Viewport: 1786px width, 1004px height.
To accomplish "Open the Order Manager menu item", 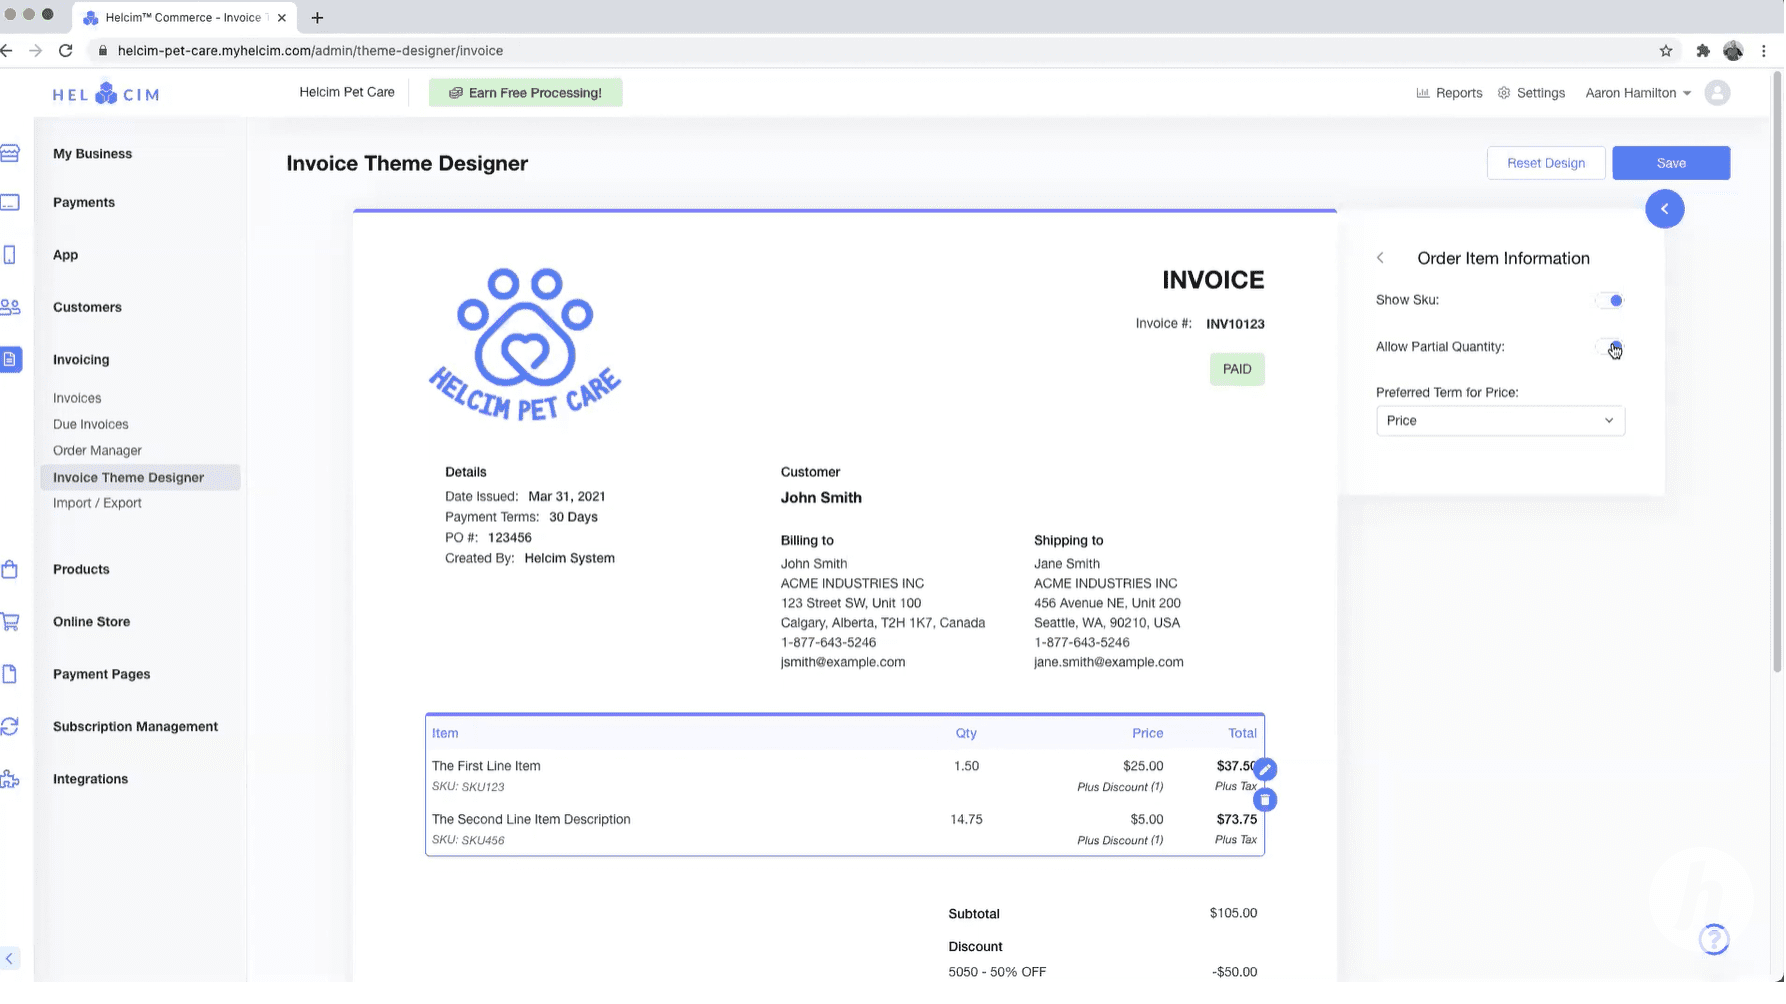I will 97,451.
